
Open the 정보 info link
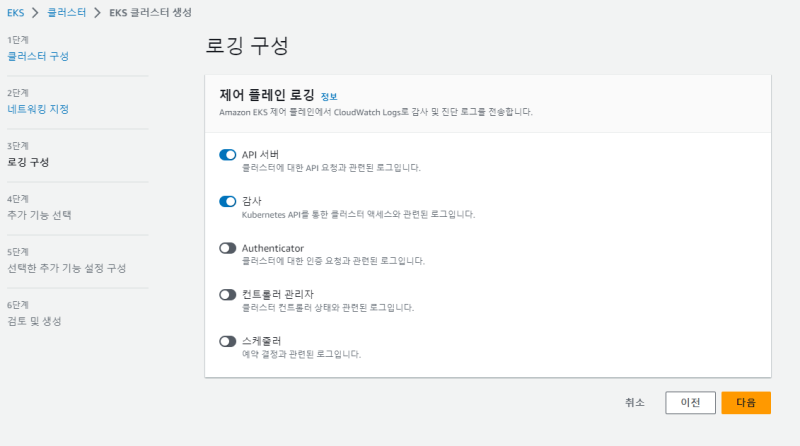pos(329,96)
